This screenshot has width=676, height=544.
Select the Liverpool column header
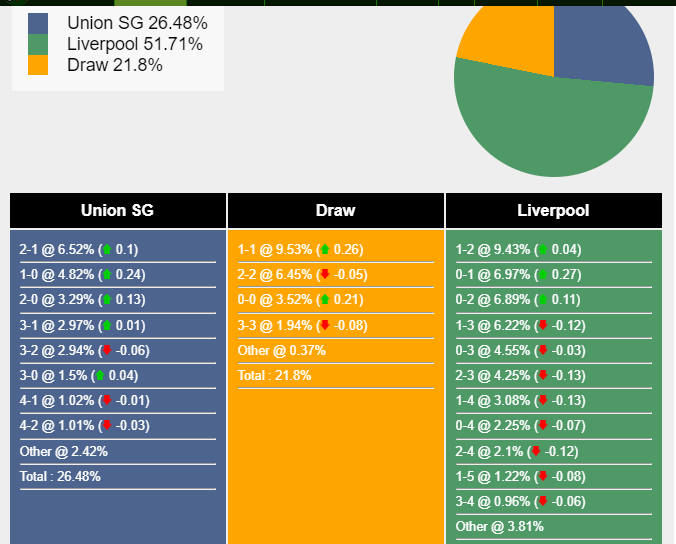coord(553,211)
